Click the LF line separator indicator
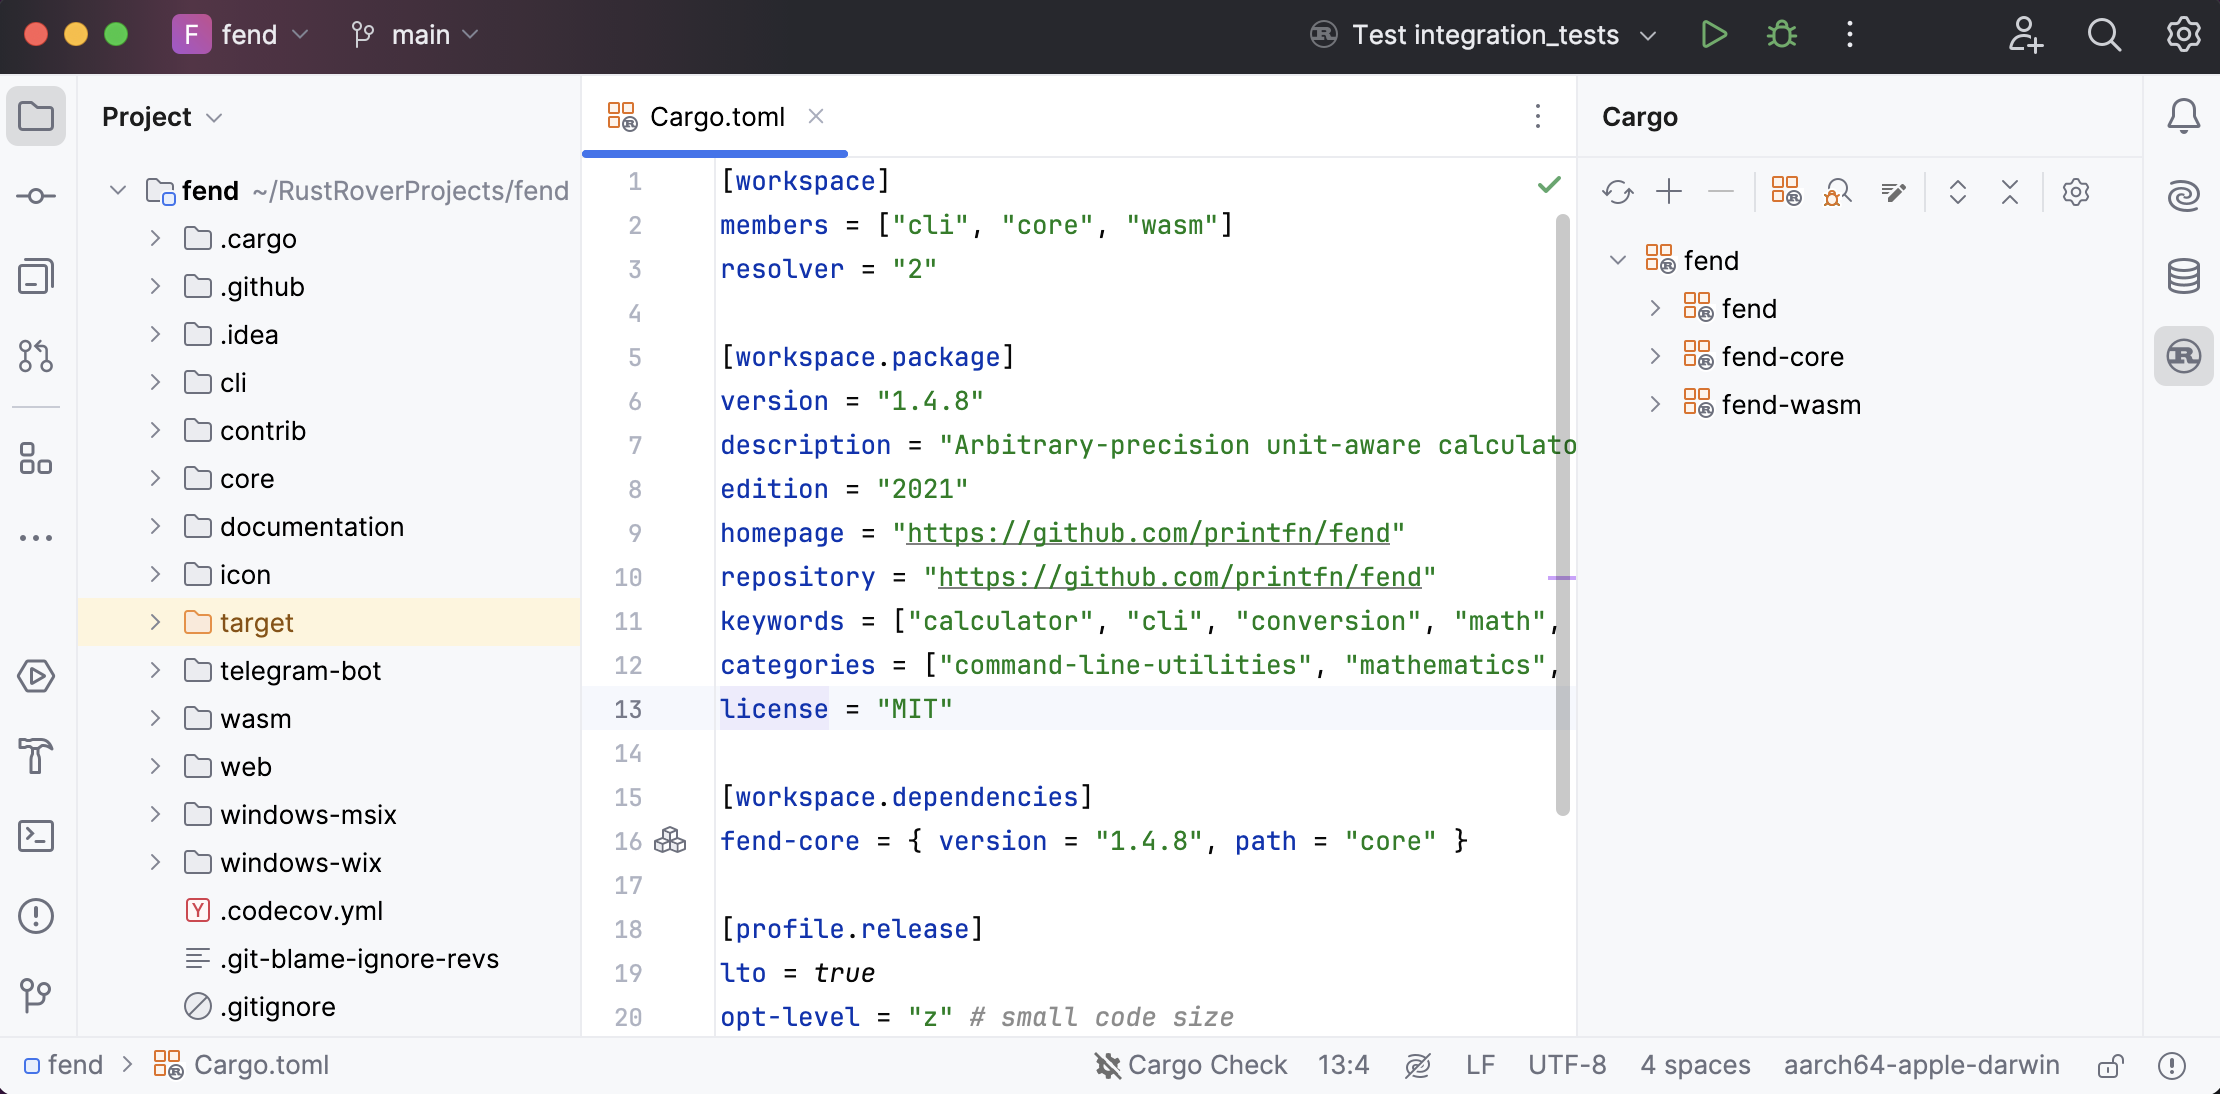Image resolution: width=2220 pixels, height=1094 pixels. (1480, 1064)
